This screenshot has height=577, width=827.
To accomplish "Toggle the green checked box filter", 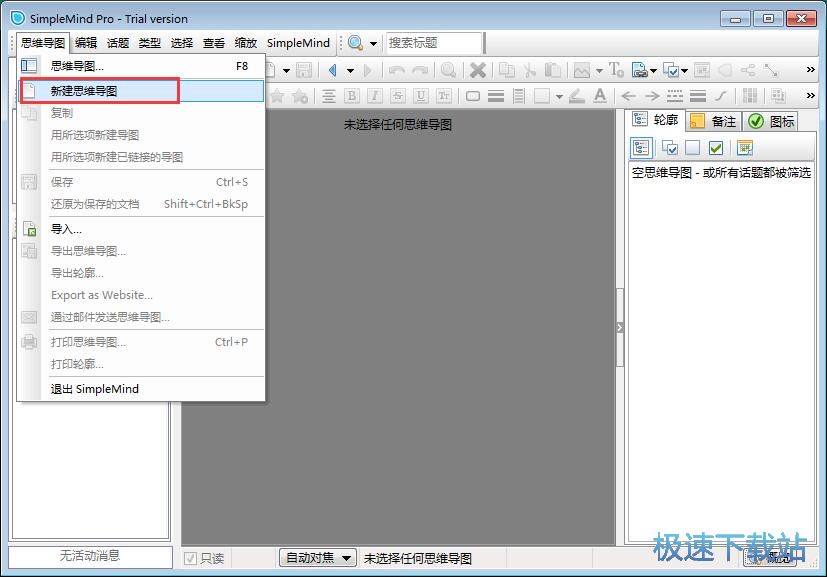I will tap(716, 148).
